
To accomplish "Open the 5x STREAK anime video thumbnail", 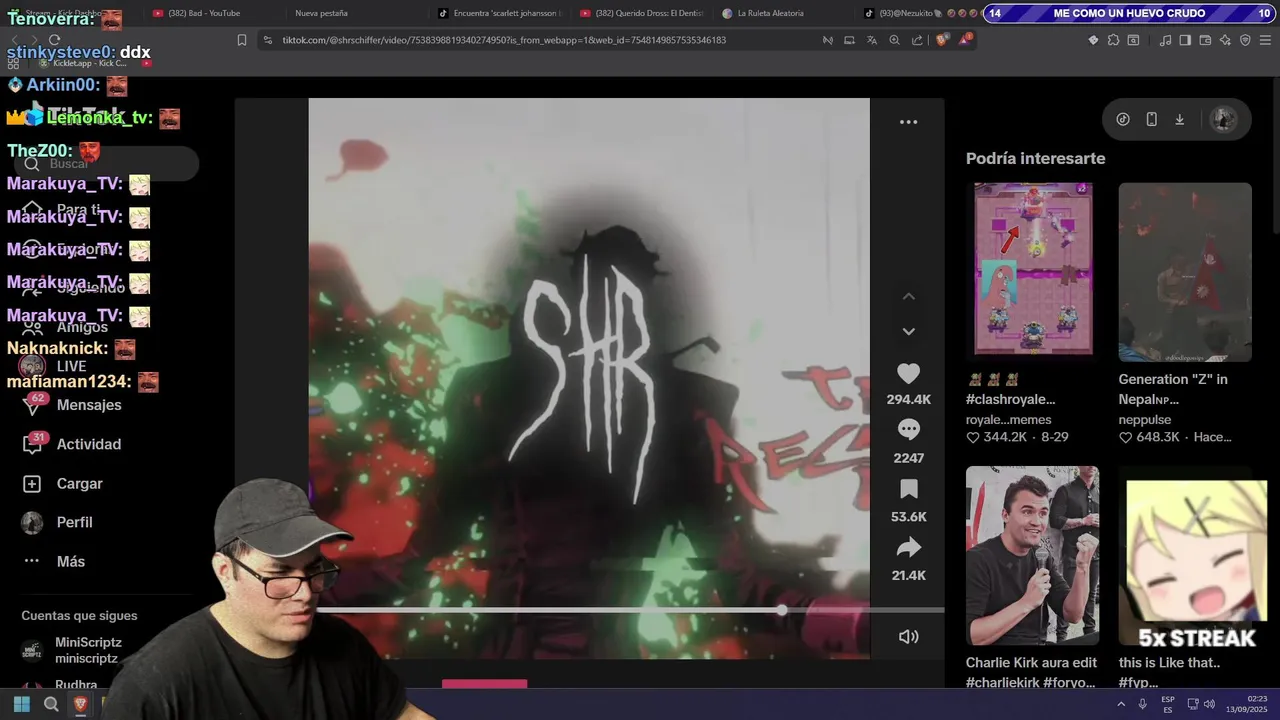I will click(x=1185, y=556).
